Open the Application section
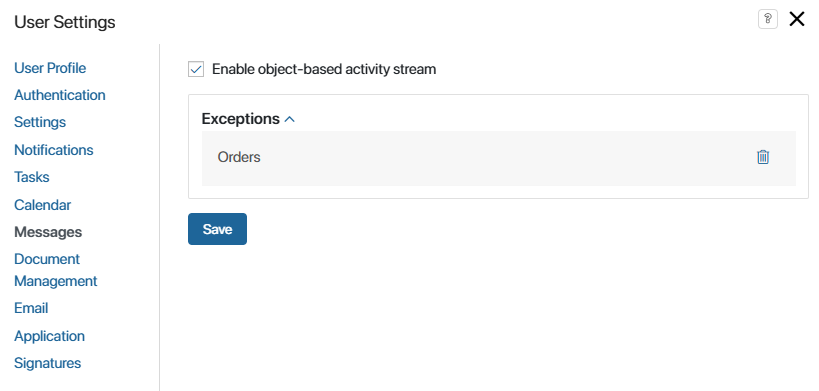This screenshot has height=391, width=819. (49, 336)
